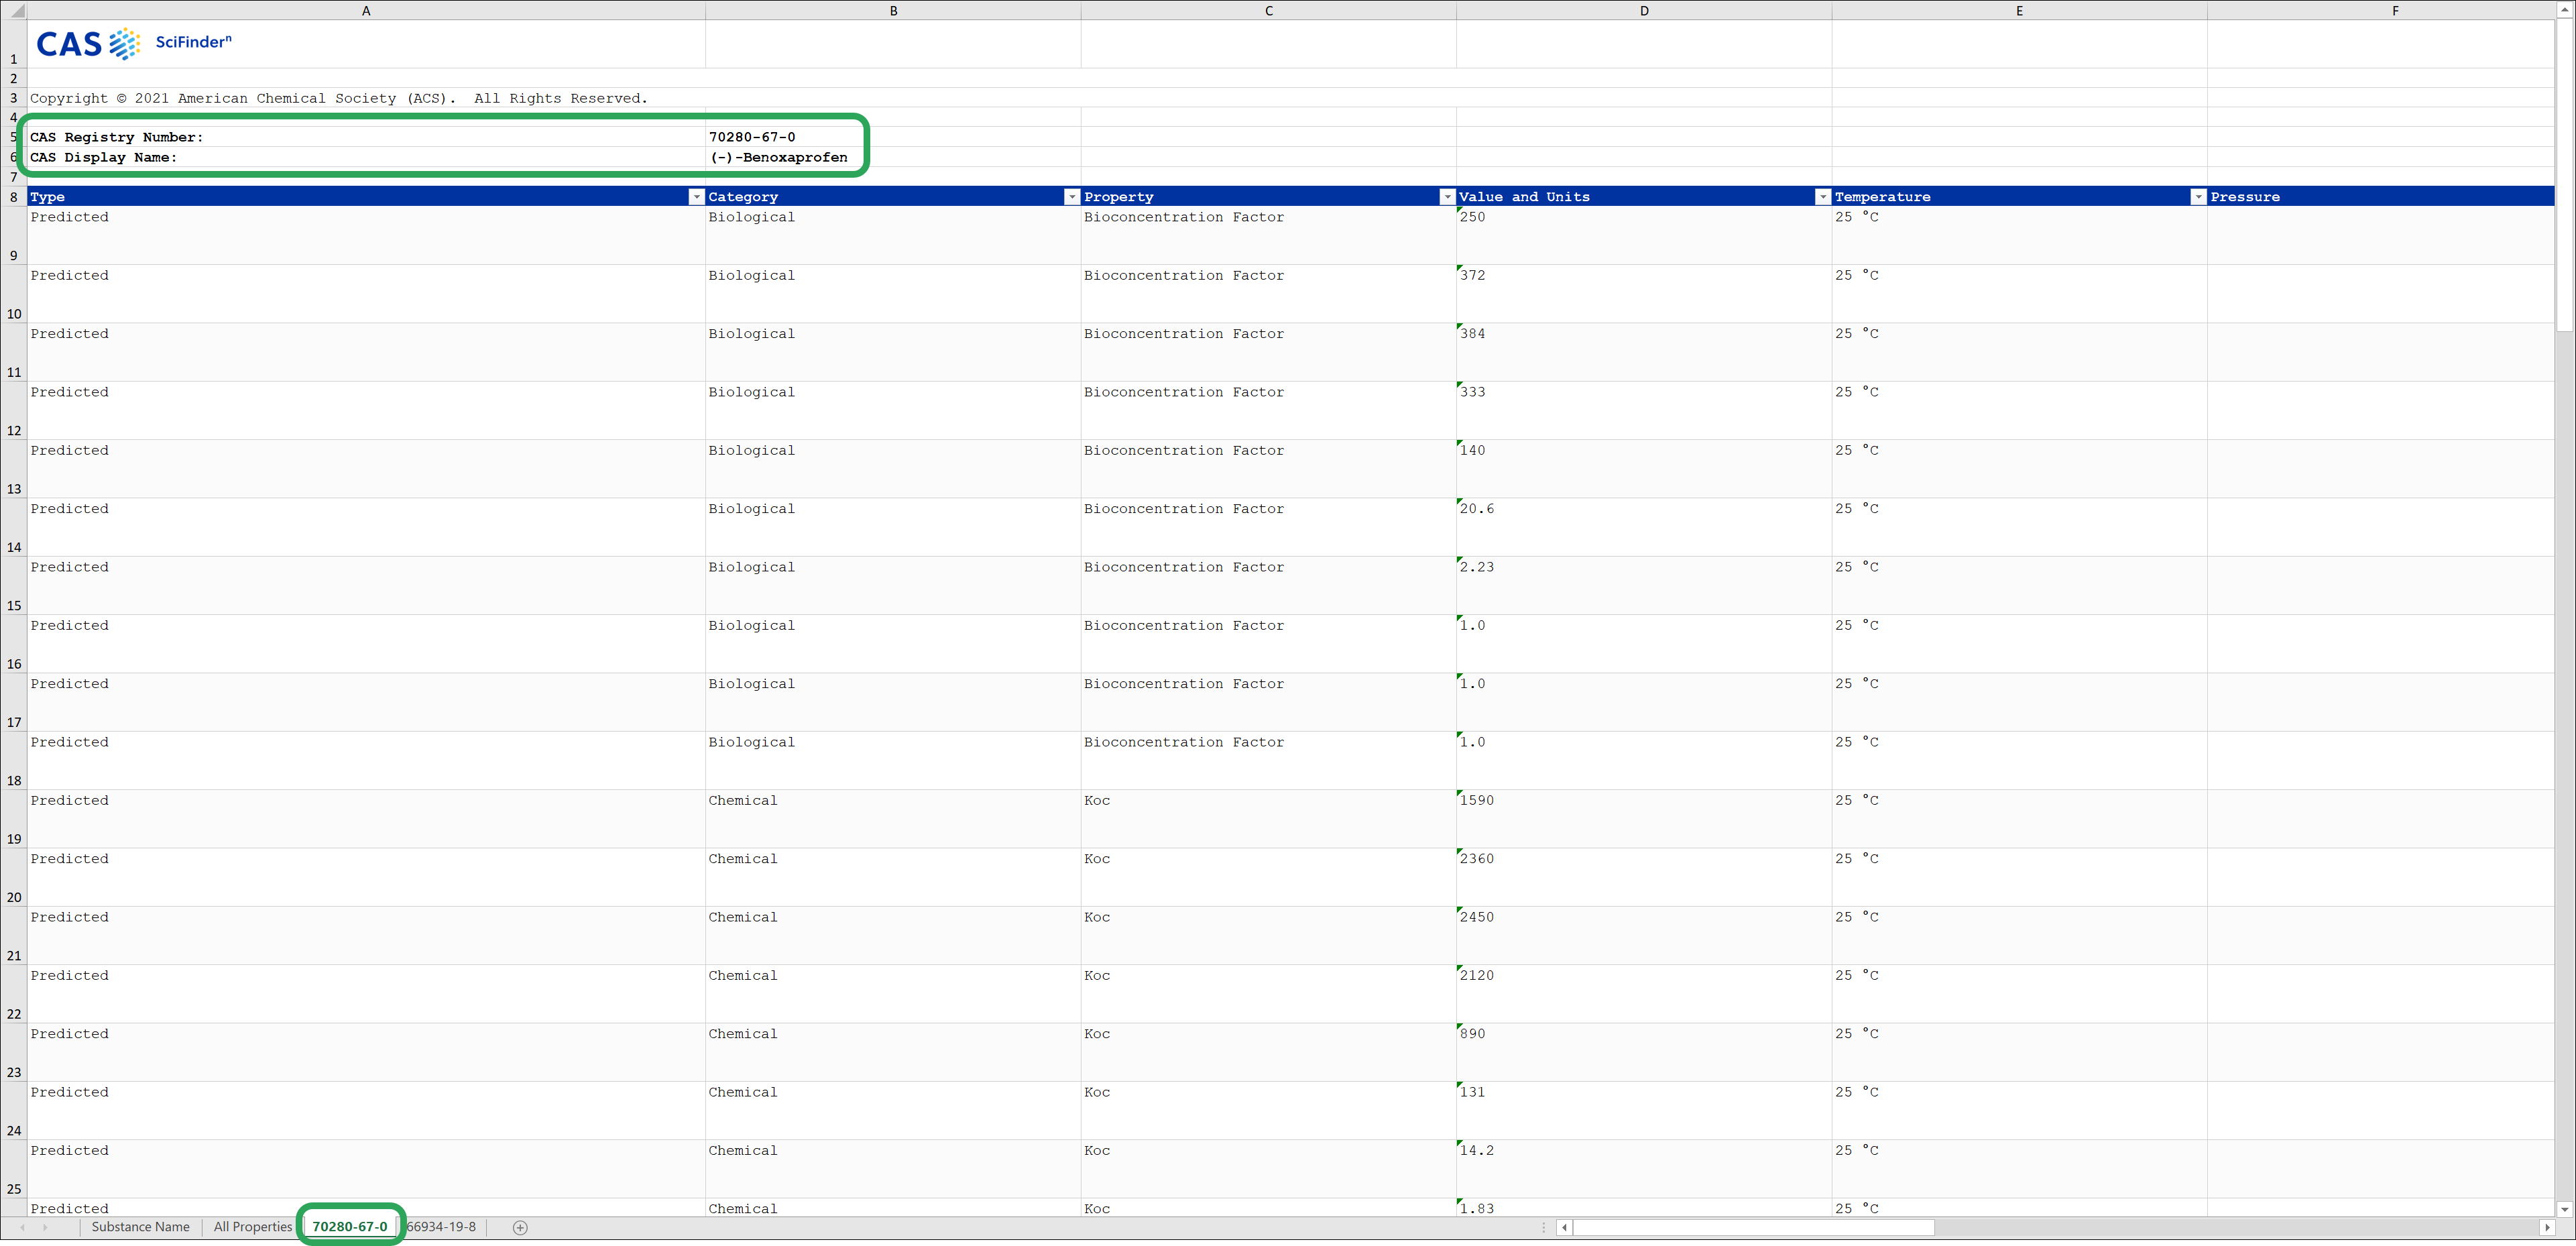Click the CAS Display Name label cell
Screen dimensions: 2576x1246
[366, 157]
